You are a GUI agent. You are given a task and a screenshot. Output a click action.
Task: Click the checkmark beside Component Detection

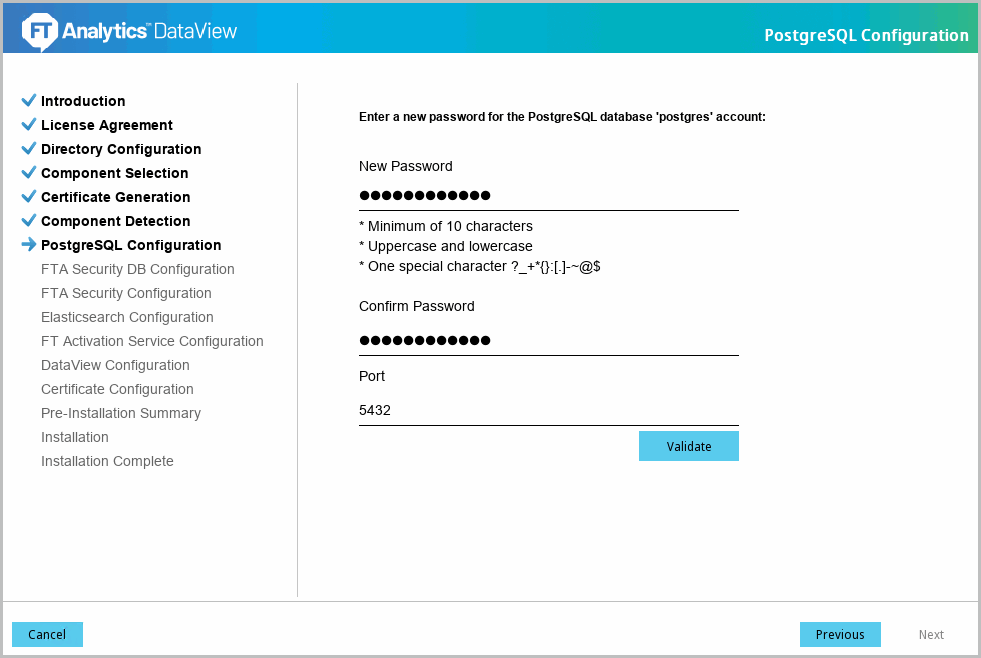(28, 221)
